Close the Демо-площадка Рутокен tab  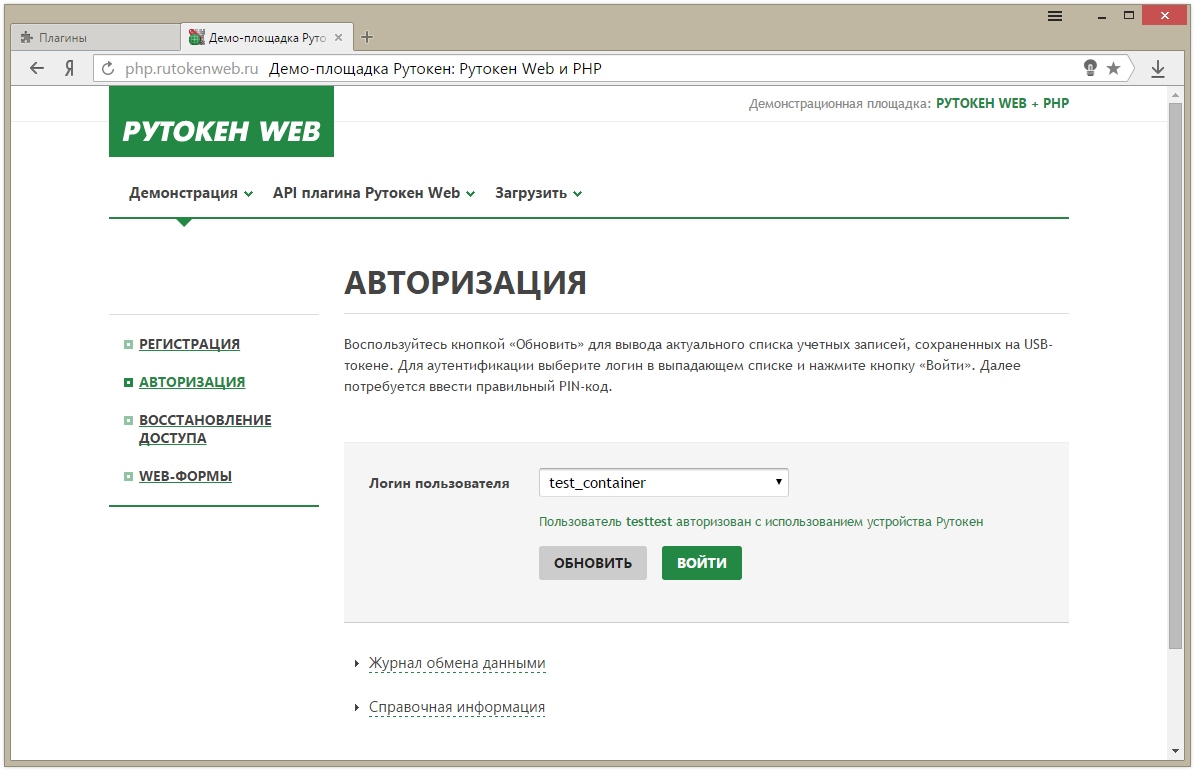coord(338,38)
